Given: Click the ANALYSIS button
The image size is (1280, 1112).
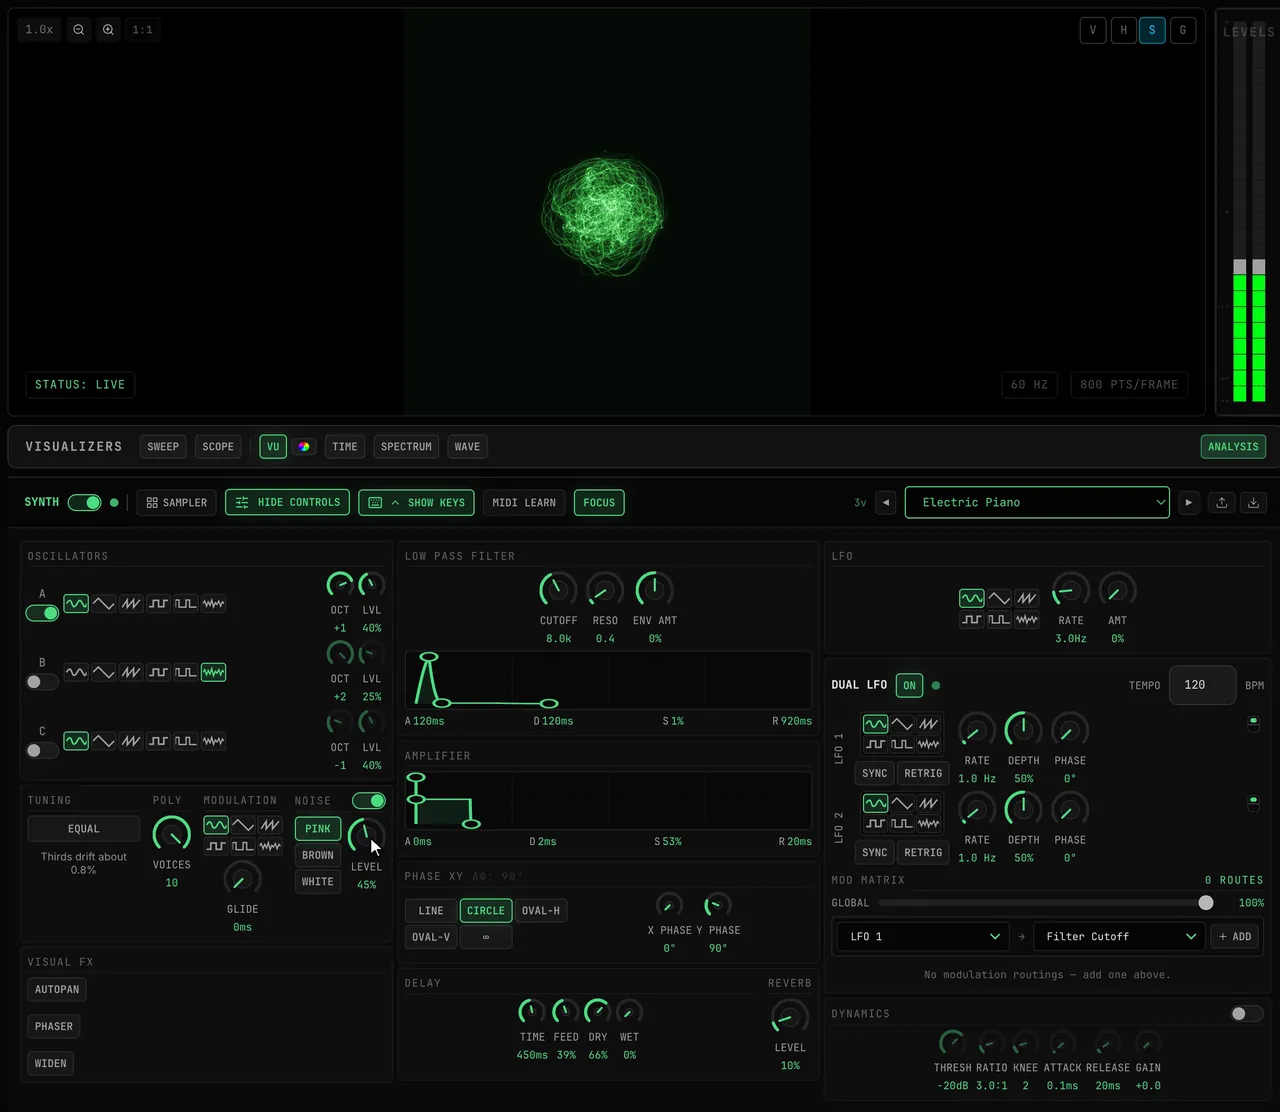Looking at the screenshot, I should [x=1233, y=447].
